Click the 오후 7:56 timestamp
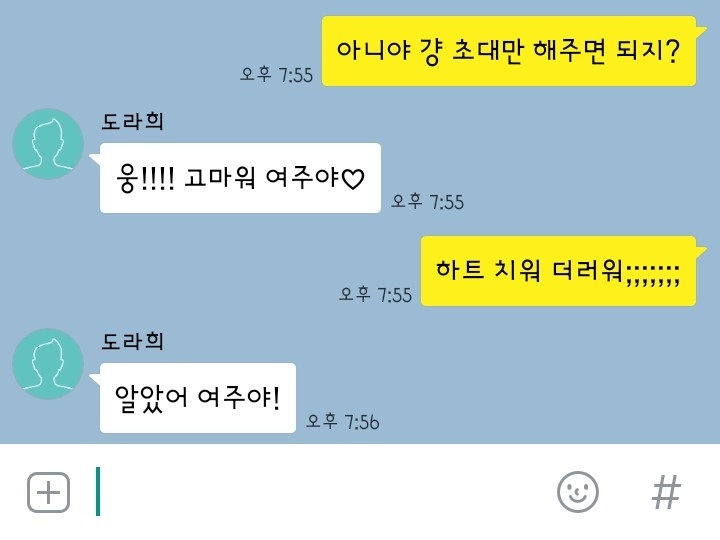 343,421
